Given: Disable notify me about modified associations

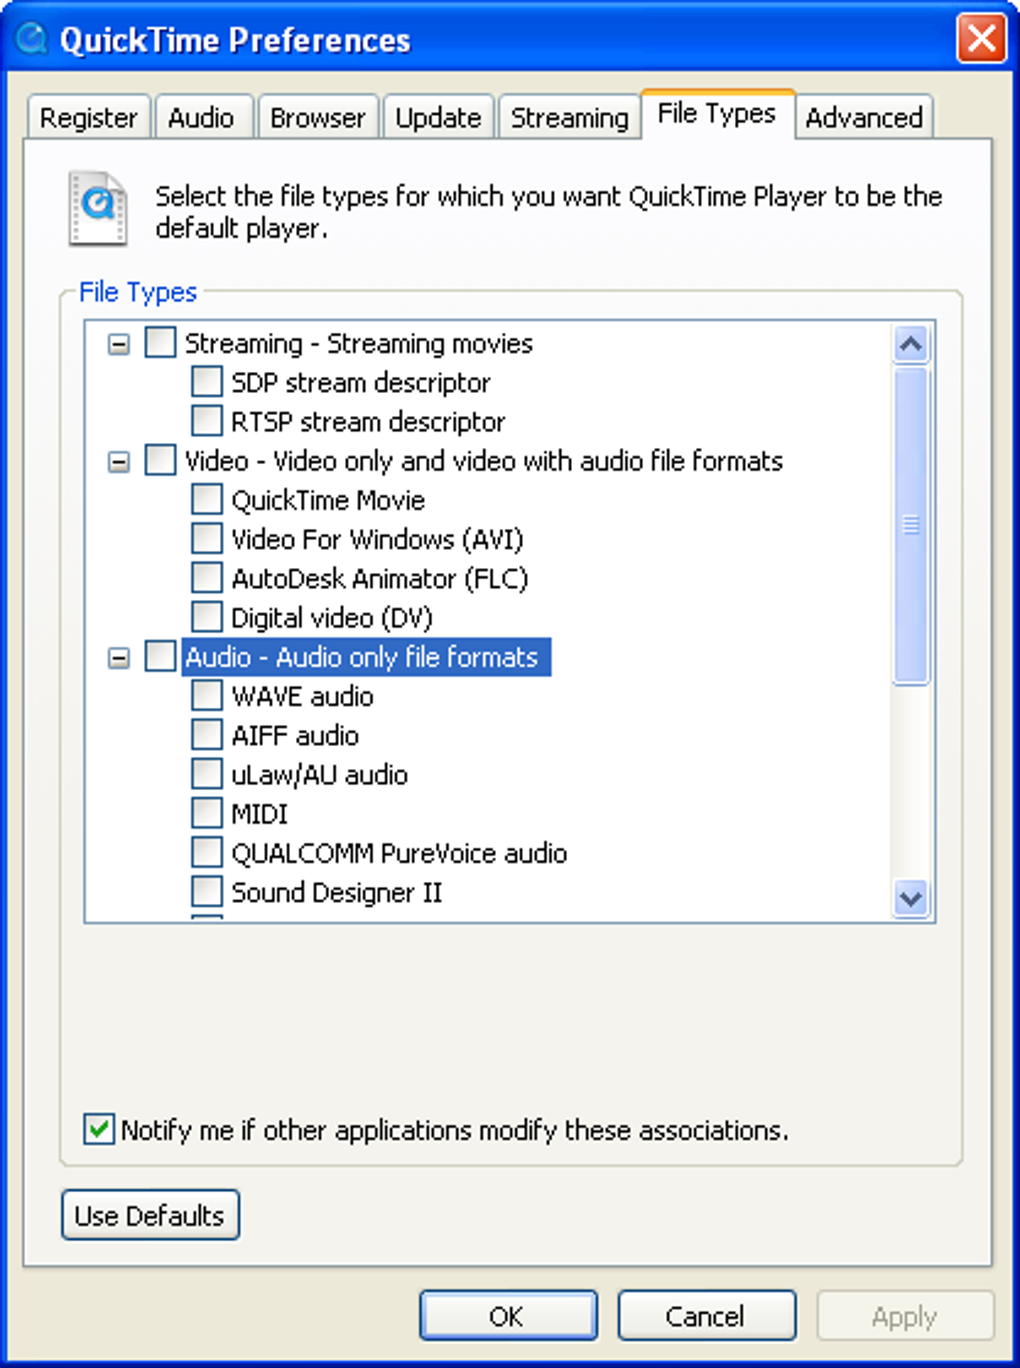Looking at the screenshot, I should pyautogui.click(x=99, y=1129).
